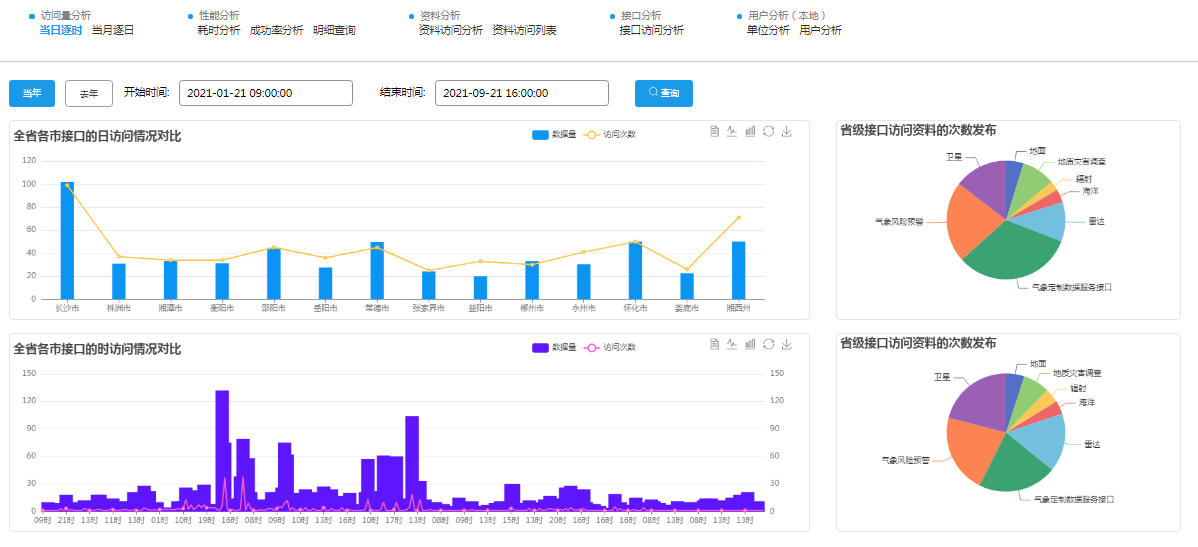Open 当月逐日 monthly daily tab
The height and width of the screenshot is (547, 1198).
click(x=112, y=31)
